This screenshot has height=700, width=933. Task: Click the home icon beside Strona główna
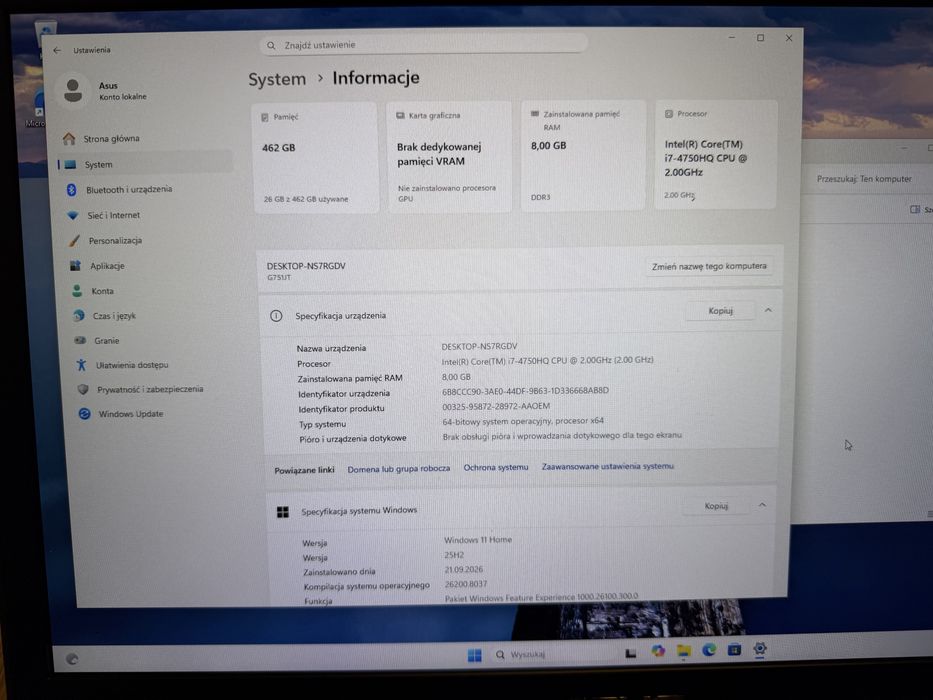pos(69,139)
